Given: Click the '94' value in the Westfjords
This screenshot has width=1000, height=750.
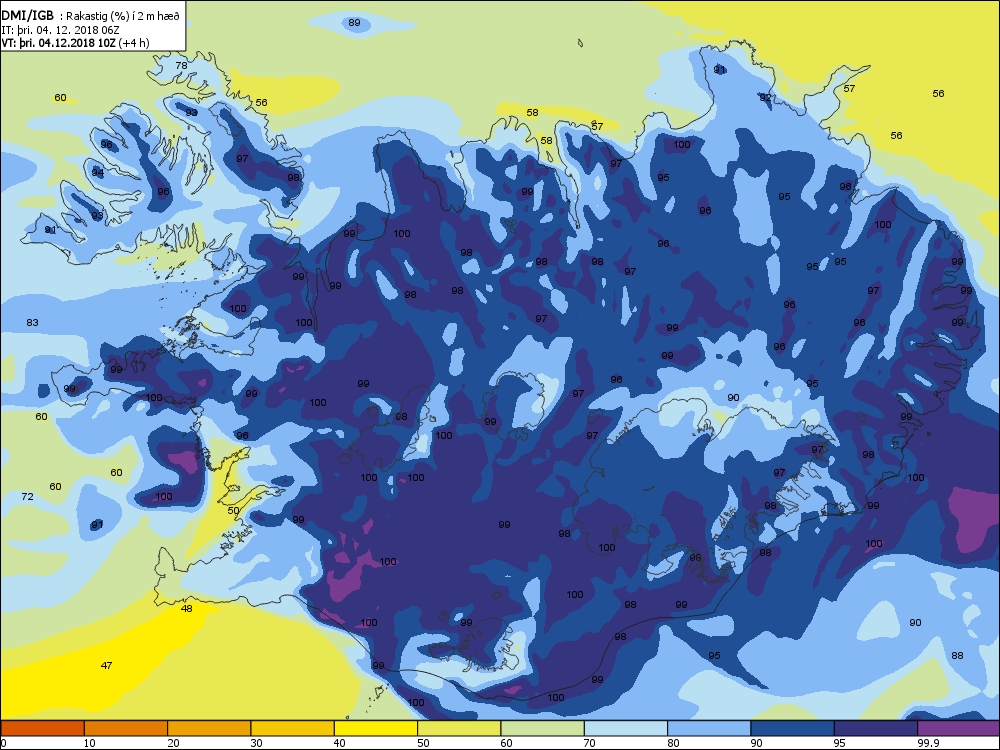Looking at the screenshot, I should tap(97, 172).
